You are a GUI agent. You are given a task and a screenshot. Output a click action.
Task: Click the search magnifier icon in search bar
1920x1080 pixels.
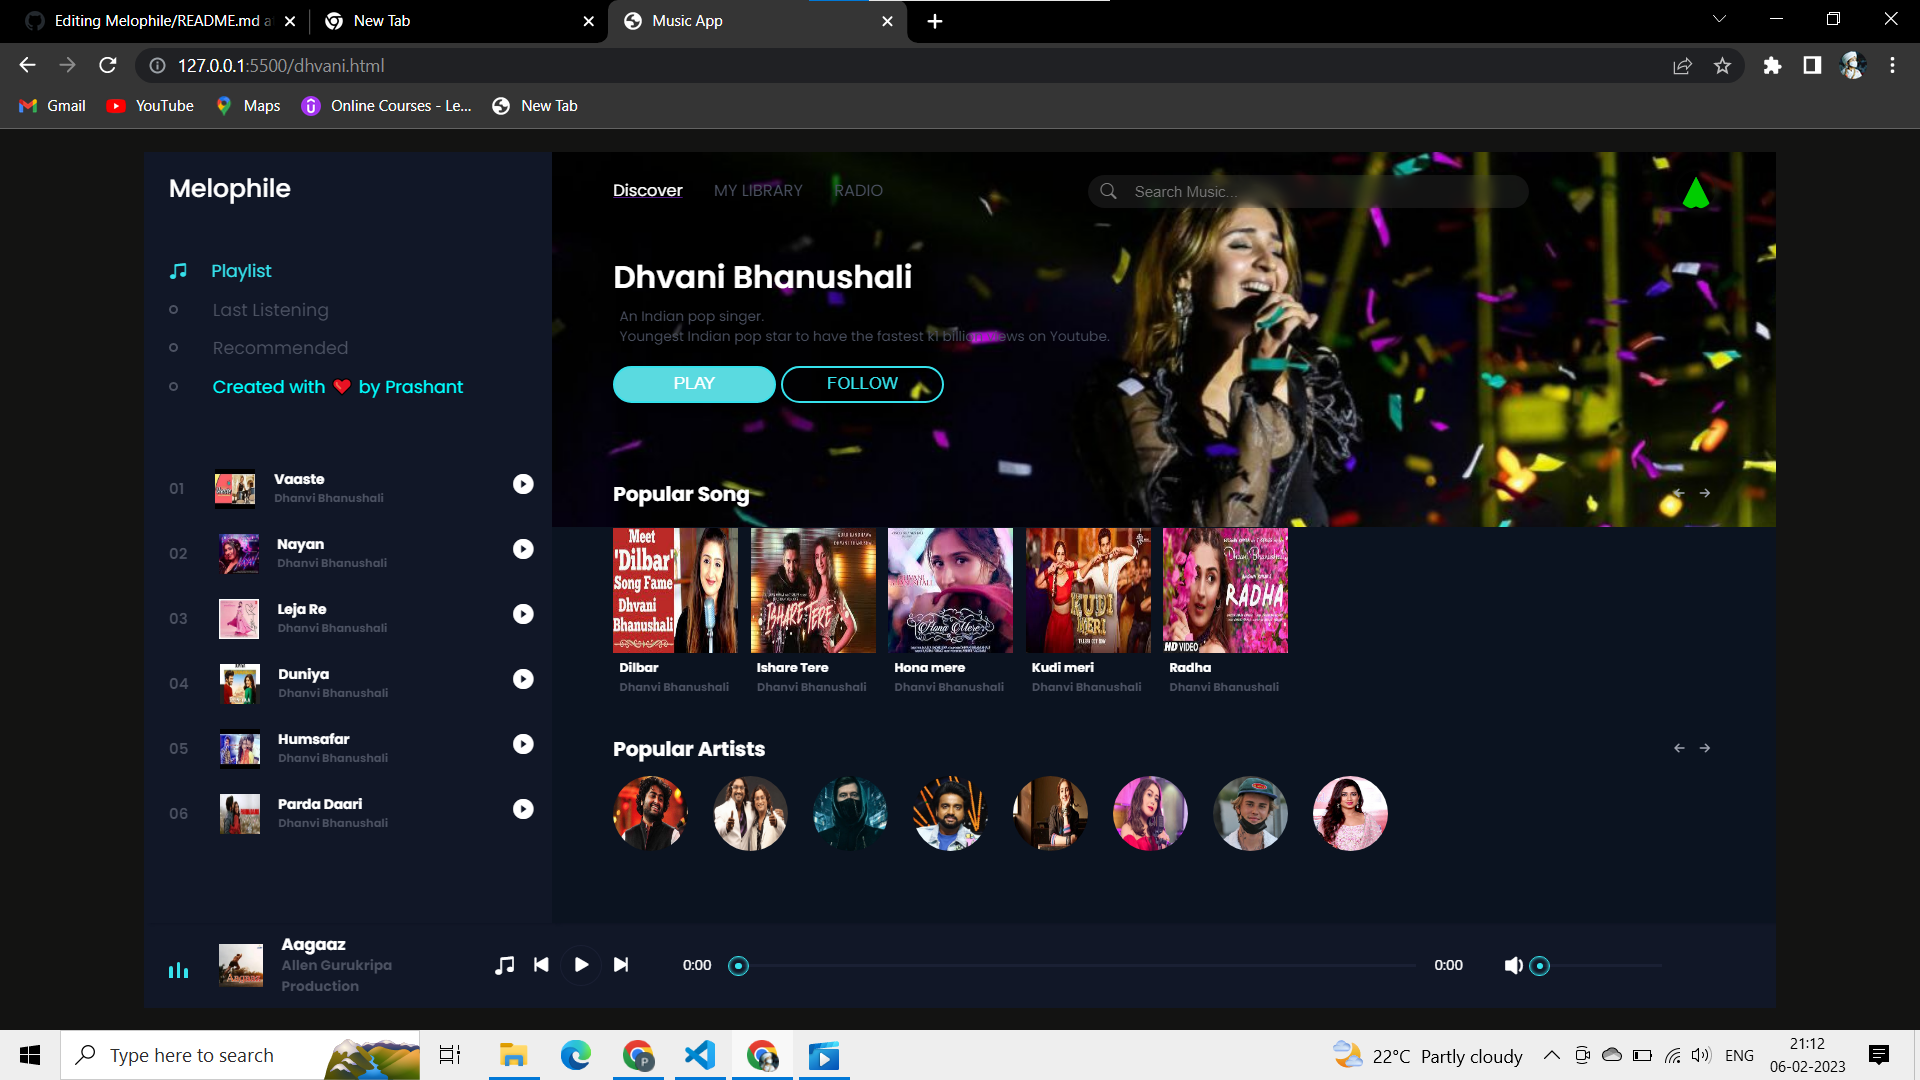pyautogui.click(x=1109, y=191)
